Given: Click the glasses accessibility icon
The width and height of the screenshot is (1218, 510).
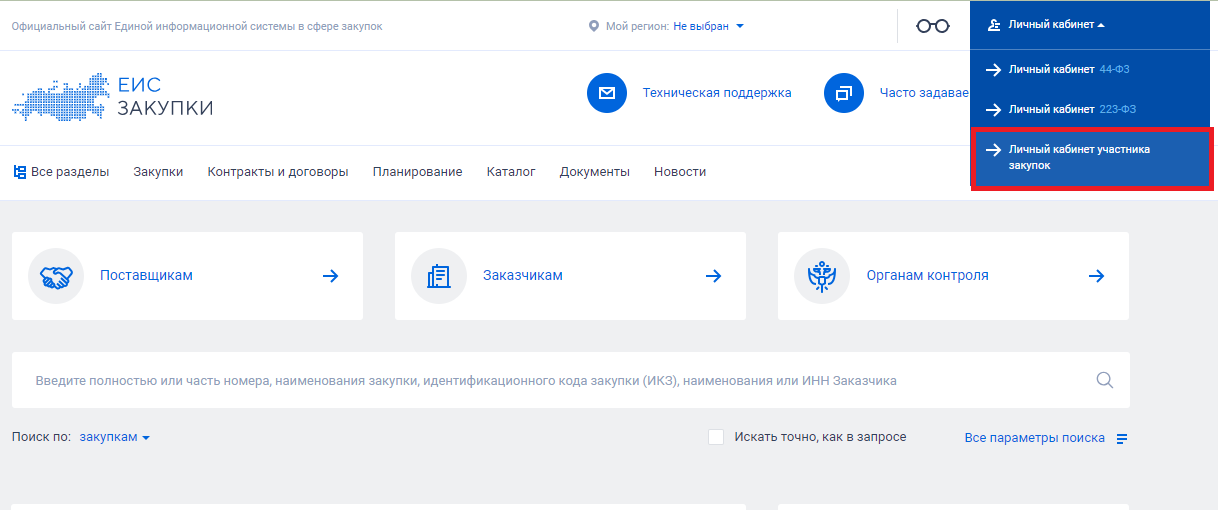Looking at the screenshot, I should click(x=932, y=26).
